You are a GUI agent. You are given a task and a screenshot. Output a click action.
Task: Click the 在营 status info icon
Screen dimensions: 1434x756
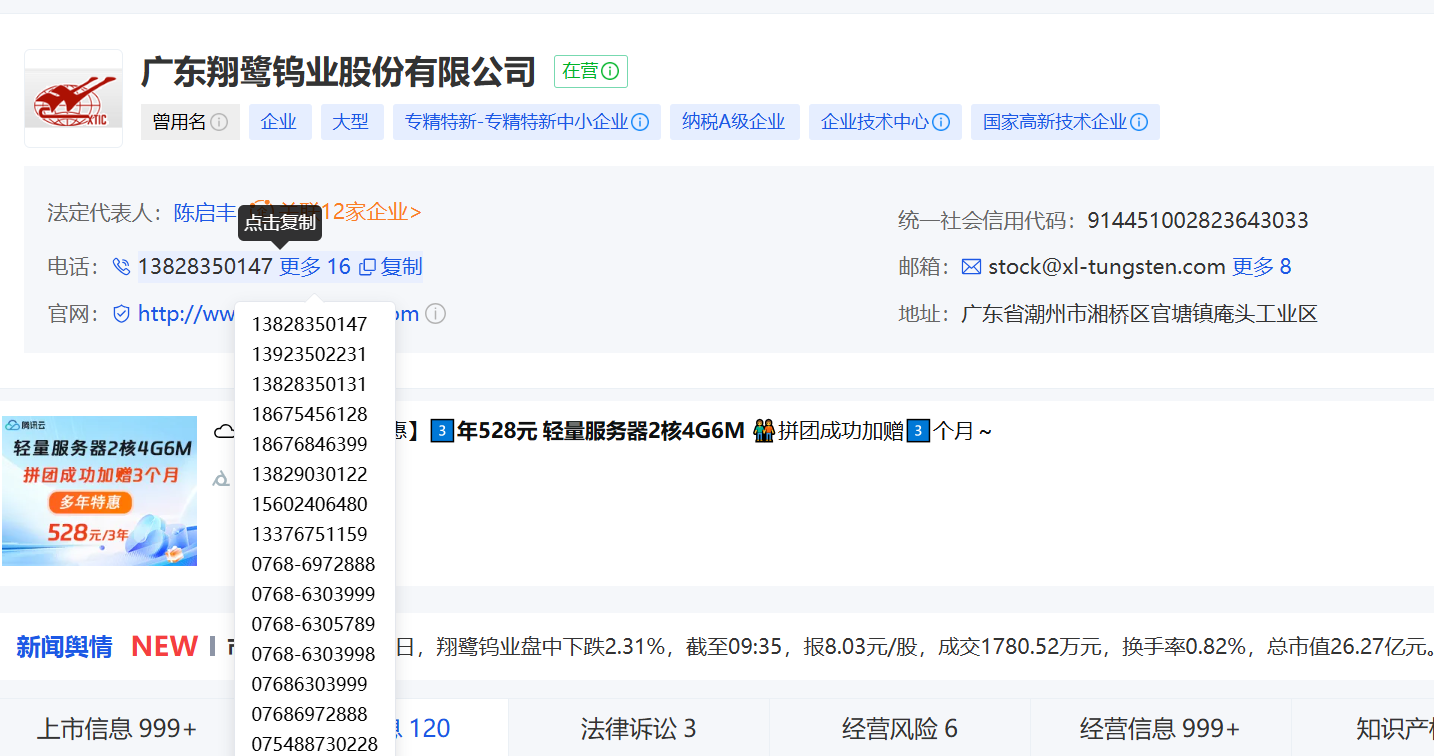[610, 72]
